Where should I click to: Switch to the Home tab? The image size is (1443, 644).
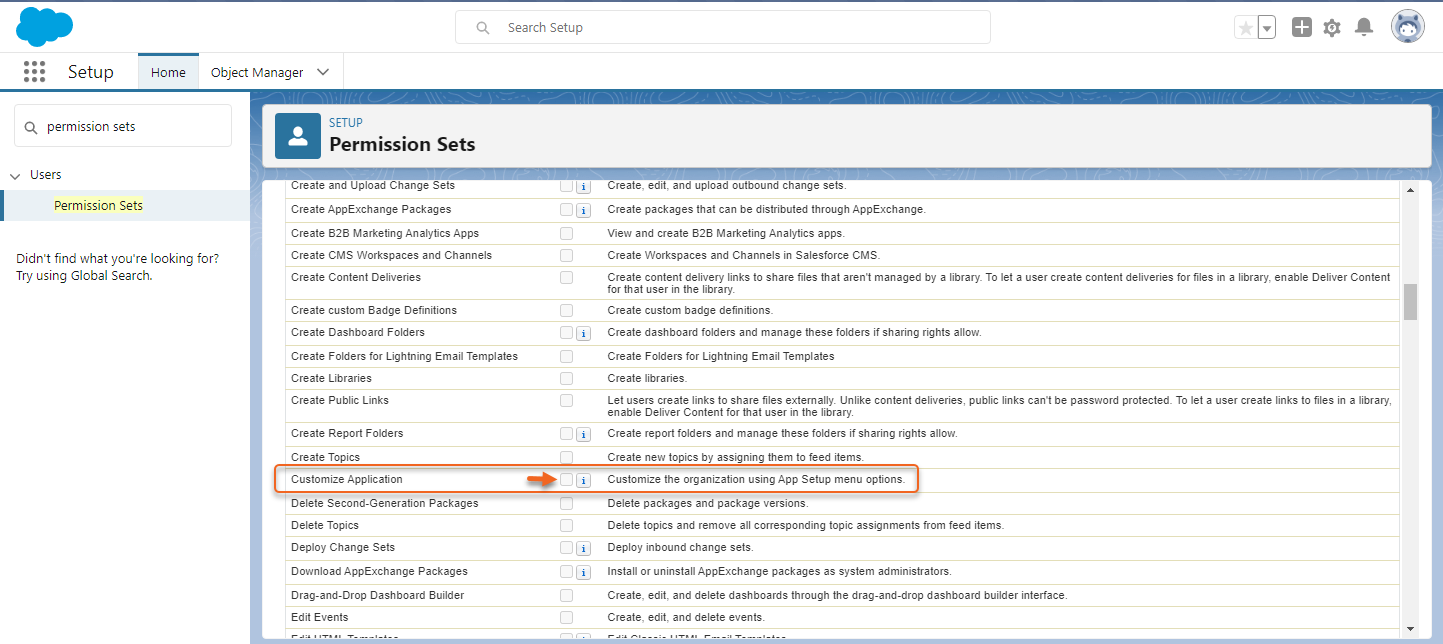coord(167,71)
